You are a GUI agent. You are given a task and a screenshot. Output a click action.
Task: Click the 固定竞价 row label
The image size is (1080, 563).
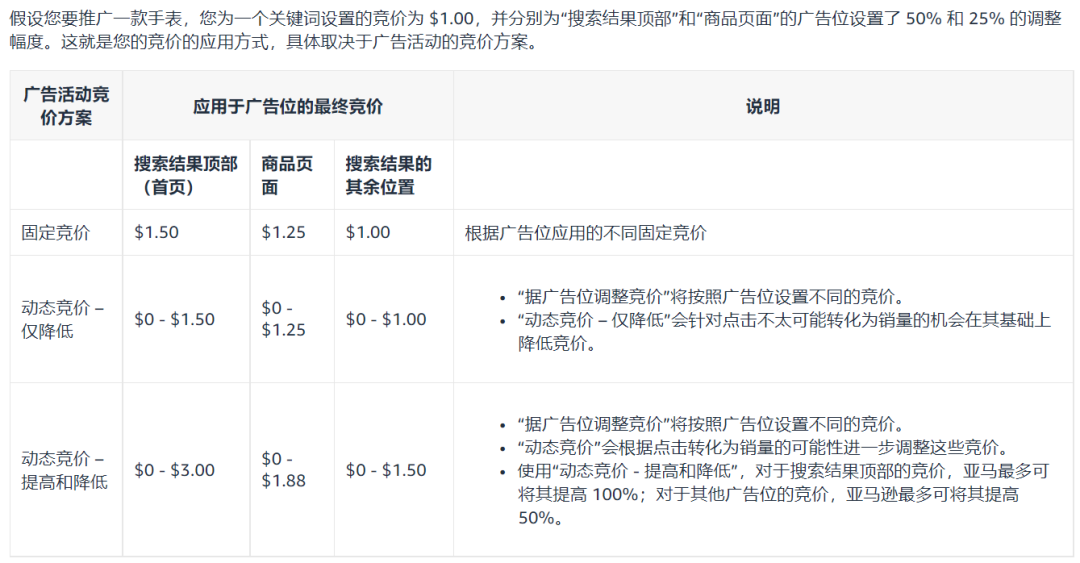[x=55, y=232]
